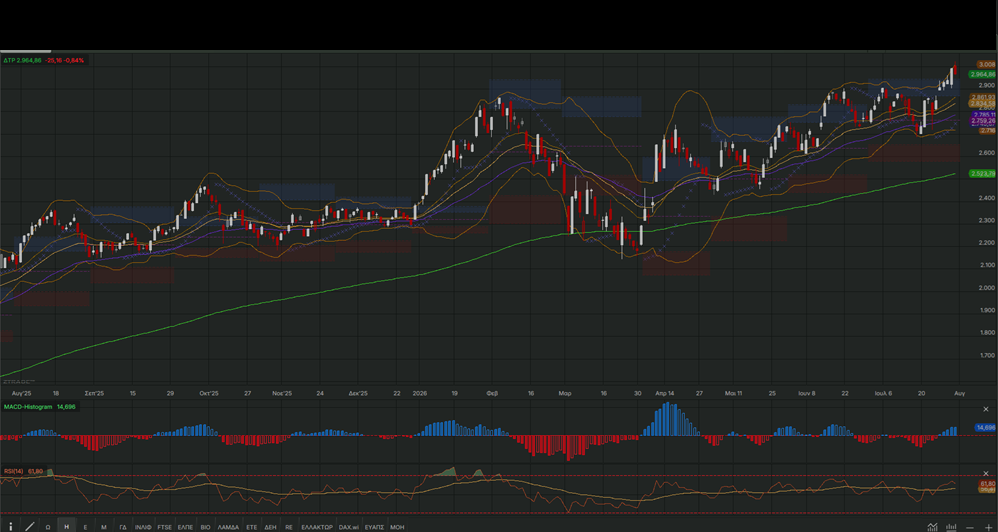Click the 3.008 orange price tag
998x532 pixels.
pos(987,64)
